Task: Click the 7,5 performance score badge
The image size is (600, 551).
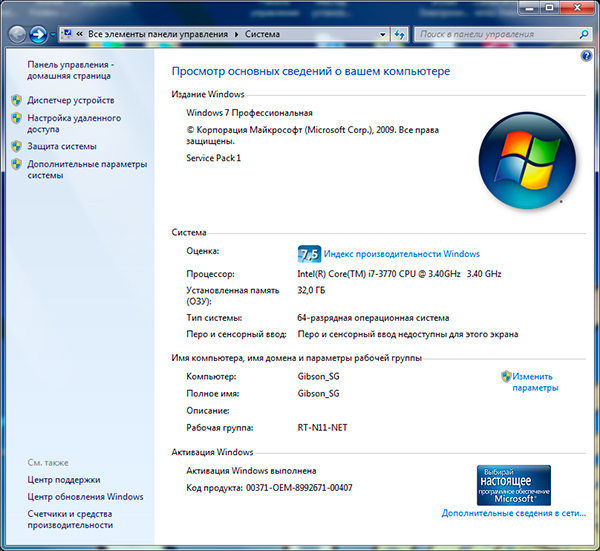Action: pos(309,254)
